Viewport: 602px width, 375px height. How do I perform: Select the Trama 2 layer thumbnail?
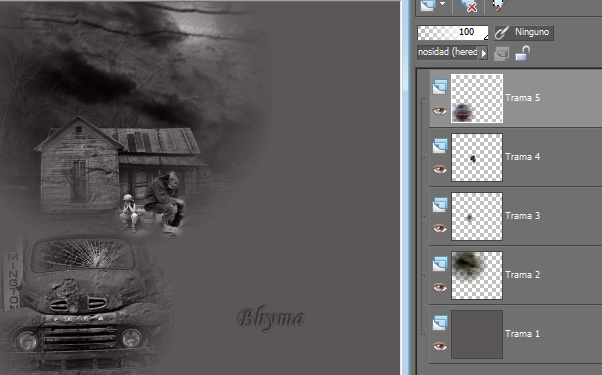click(x=477, y=275)
